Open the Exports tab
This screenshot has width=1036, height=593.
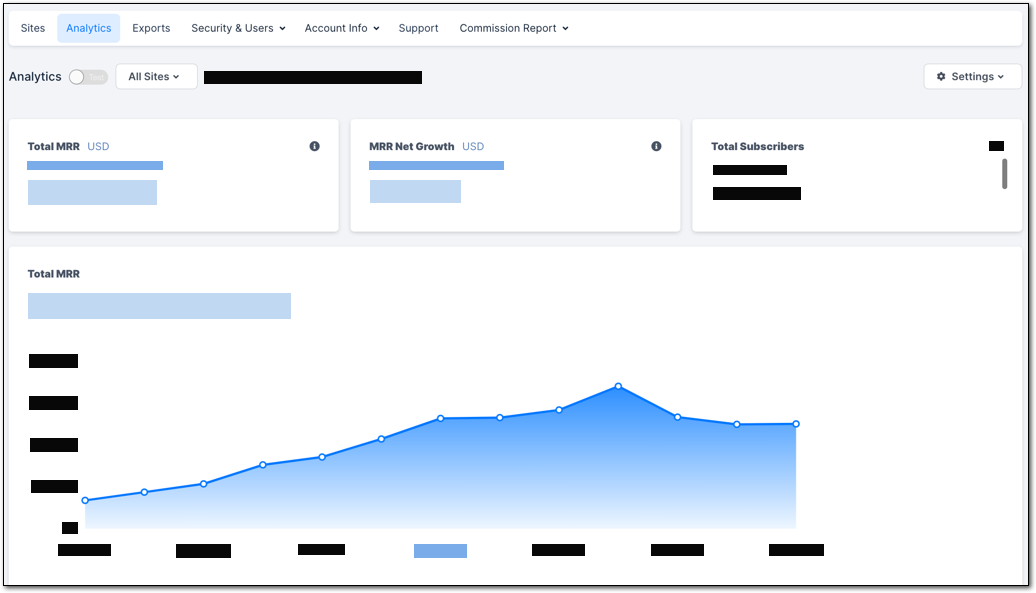pyautogui.click(x=151, y=28)
